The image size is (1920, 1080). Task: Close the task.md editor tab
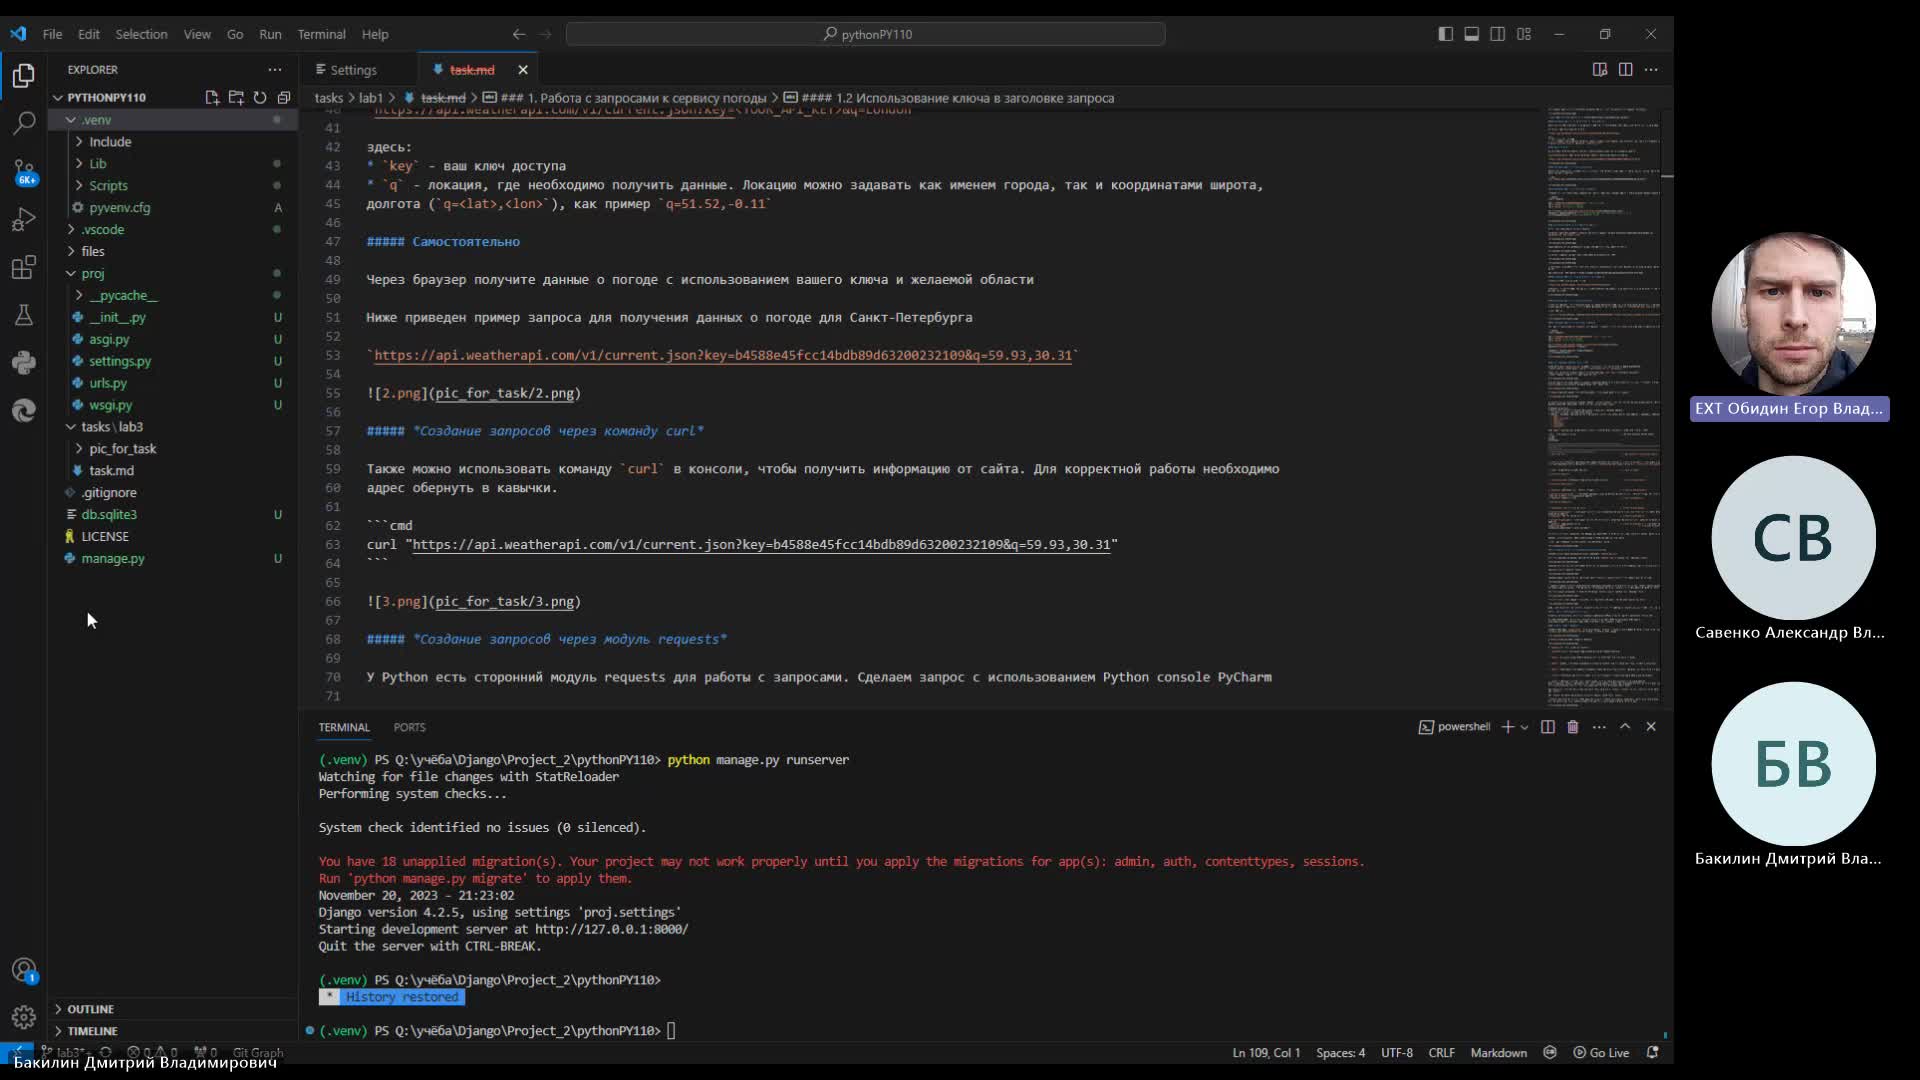(523, 70)
